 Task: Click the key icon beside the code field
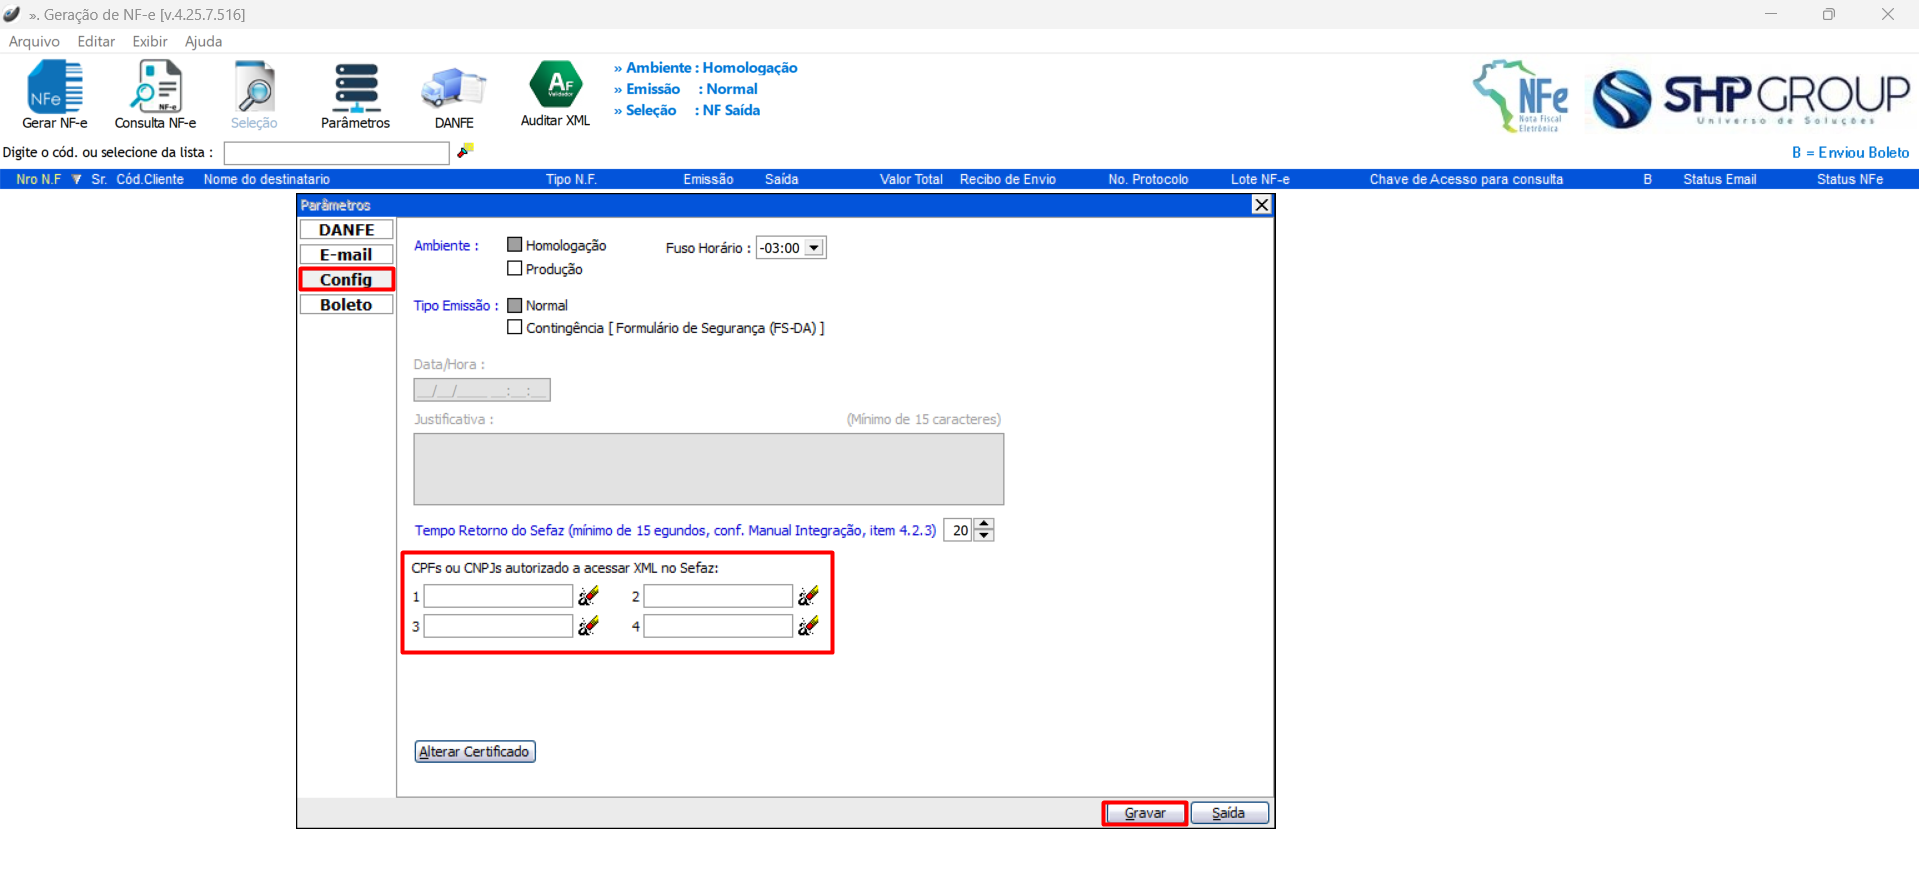pyautogui.click(x=465, y=151)
